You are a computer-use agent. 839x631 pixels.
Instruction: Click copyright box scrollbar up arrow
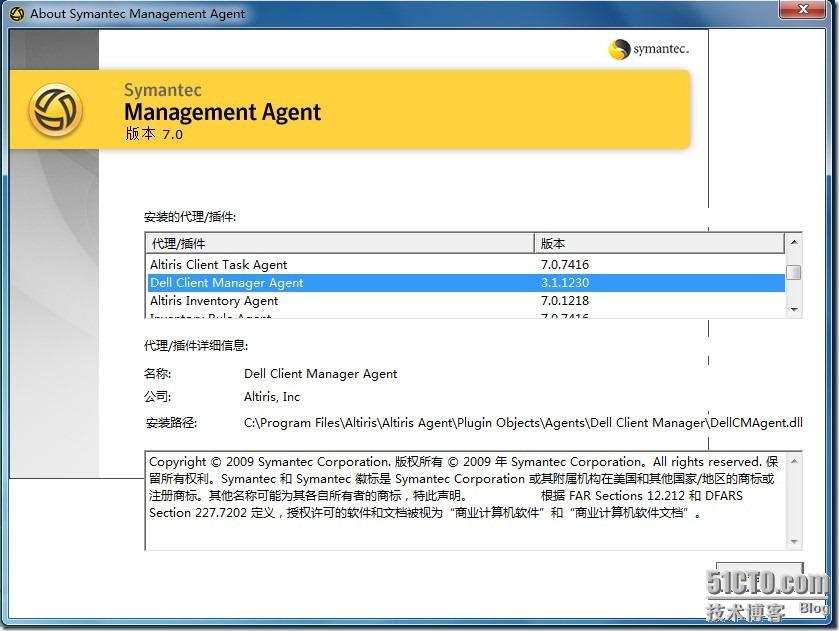(x=794, y=461)
